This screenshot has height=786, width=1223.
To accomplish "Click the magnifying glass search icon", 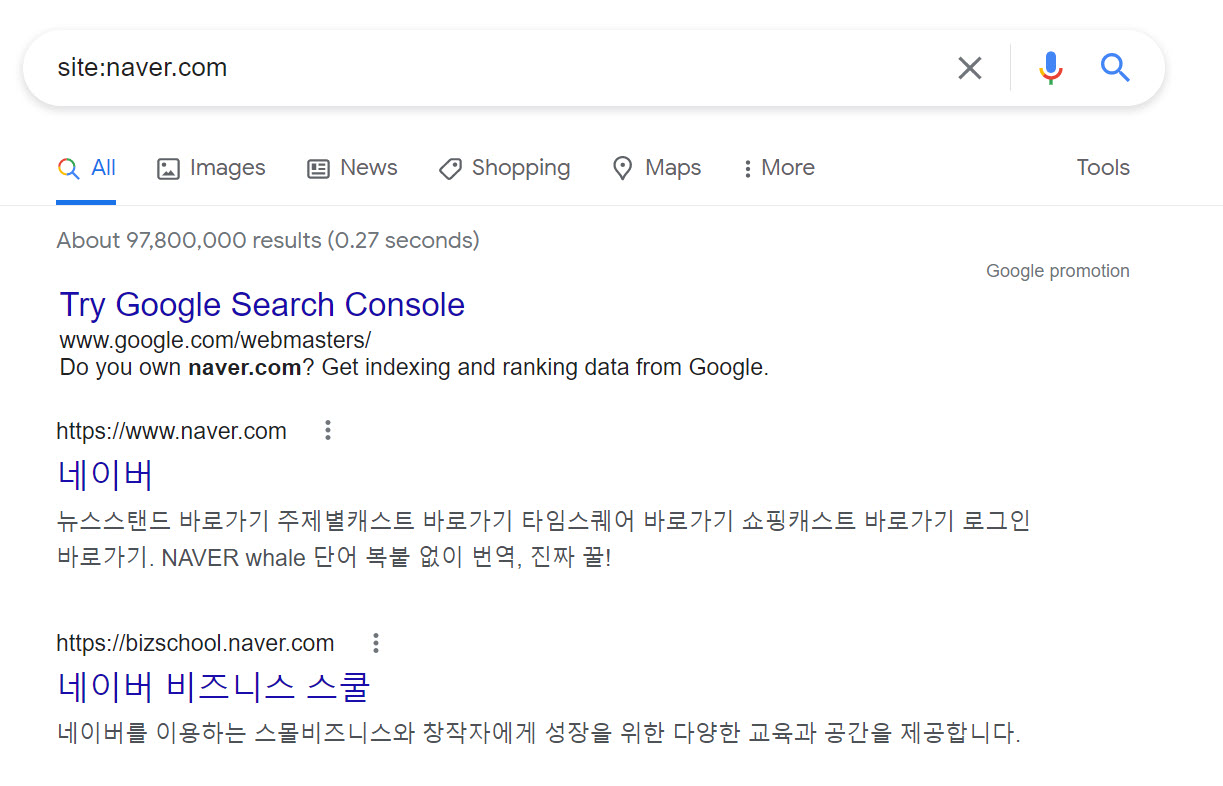I will coord(1114,67).
